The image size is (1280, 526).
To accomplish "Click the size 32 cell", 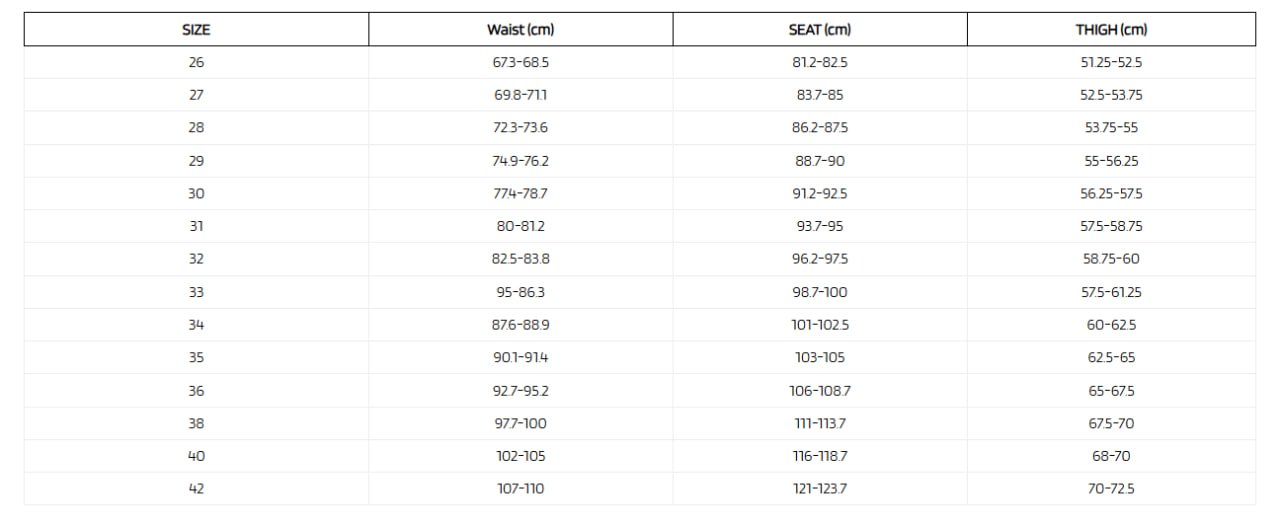I will pyautogui.click(x=196, y=259).
